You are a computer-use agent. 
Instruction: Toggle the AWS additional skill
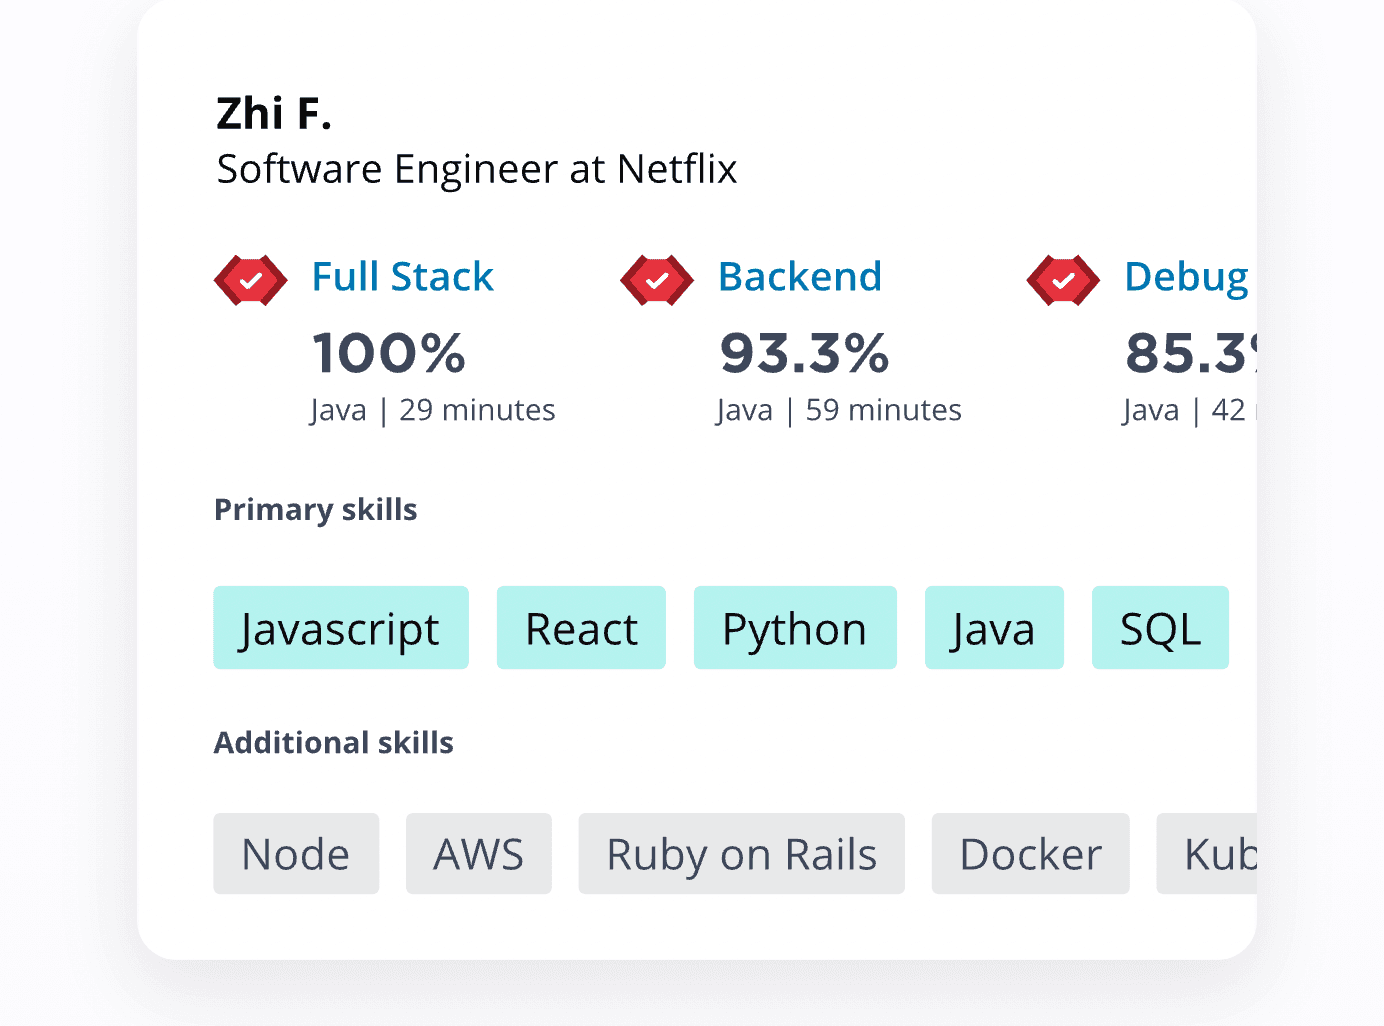click(478, 854)
